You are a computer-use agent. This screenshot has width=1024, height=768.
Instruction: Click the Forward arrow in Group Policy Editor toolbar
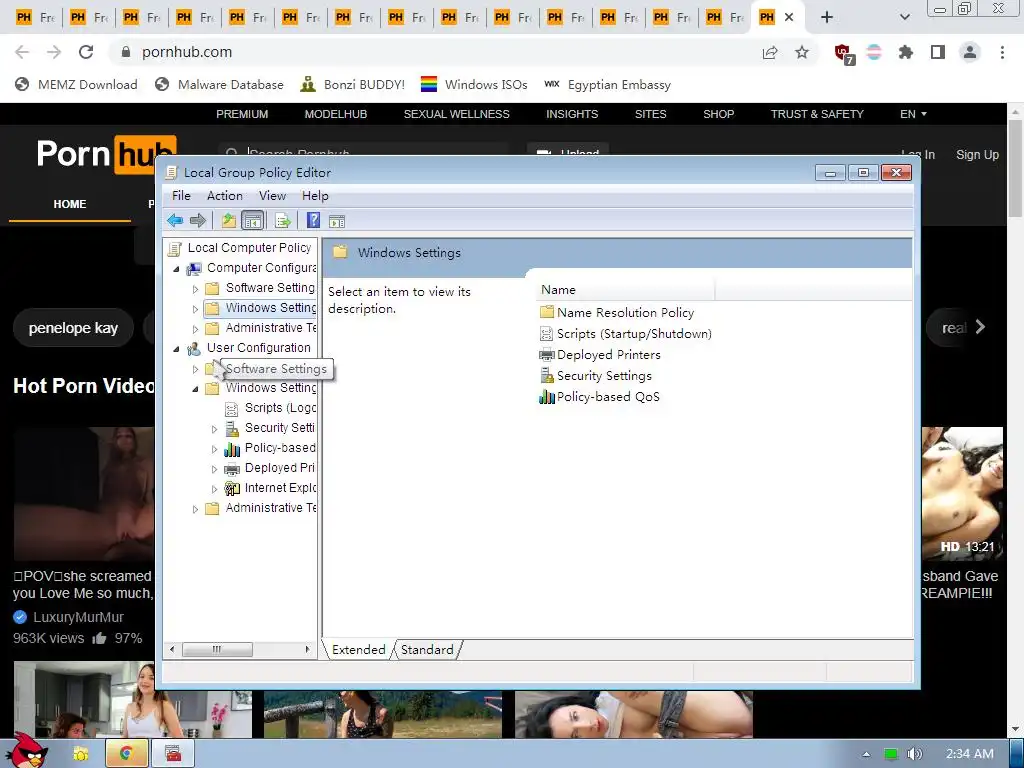(x=198, y=221)
